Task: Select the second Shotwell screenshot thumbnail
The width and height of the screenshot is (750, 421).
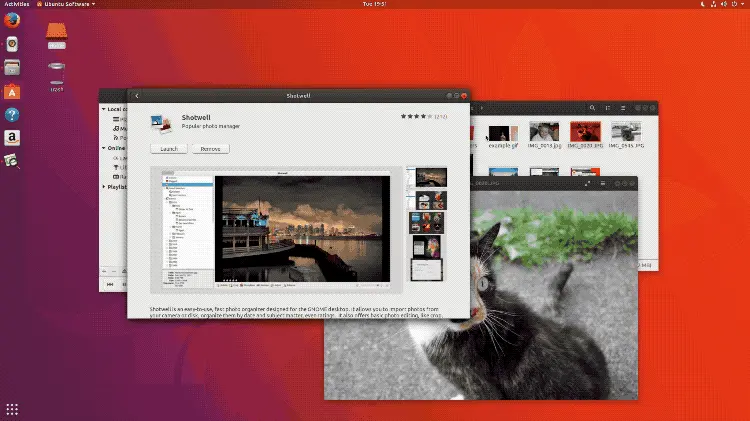Action: pos(427,200)
